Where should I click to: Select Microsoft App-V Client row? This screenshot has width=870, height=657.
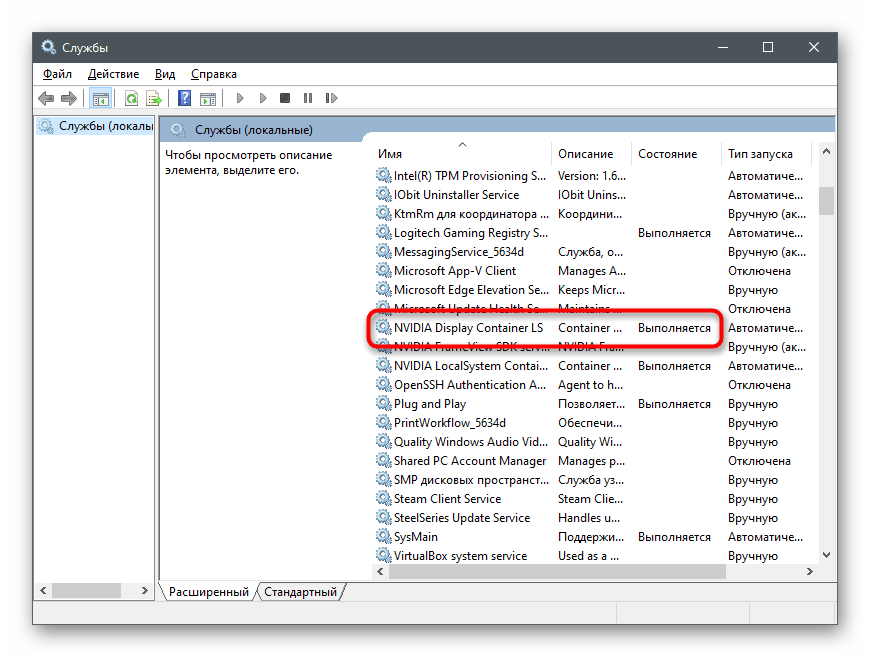click(x=594, y=271)
